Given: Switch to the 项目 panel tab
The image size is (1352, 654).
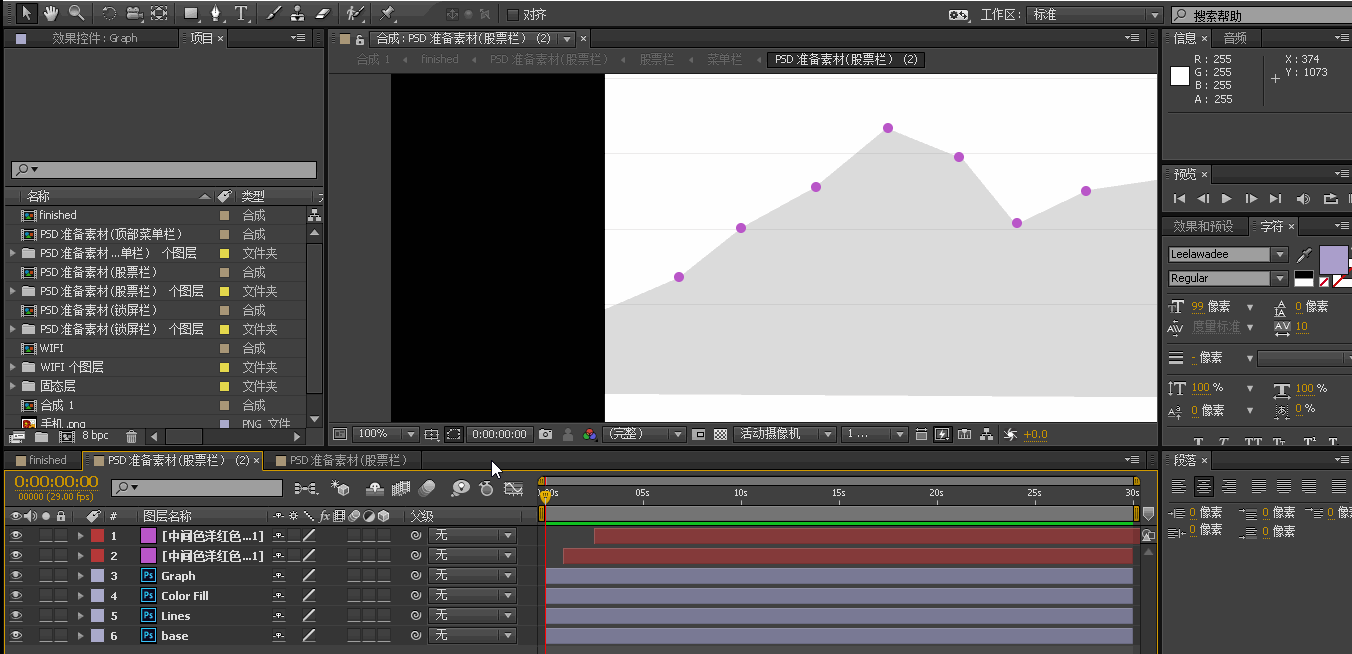Looking at the screenshot, I should 202,38.
